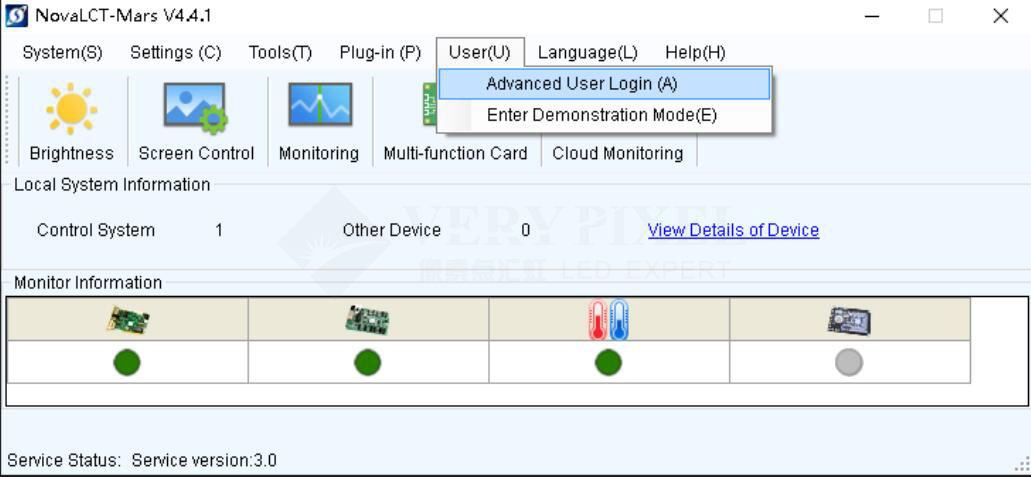
Task: Click the Other Device label
Action: 391,230
